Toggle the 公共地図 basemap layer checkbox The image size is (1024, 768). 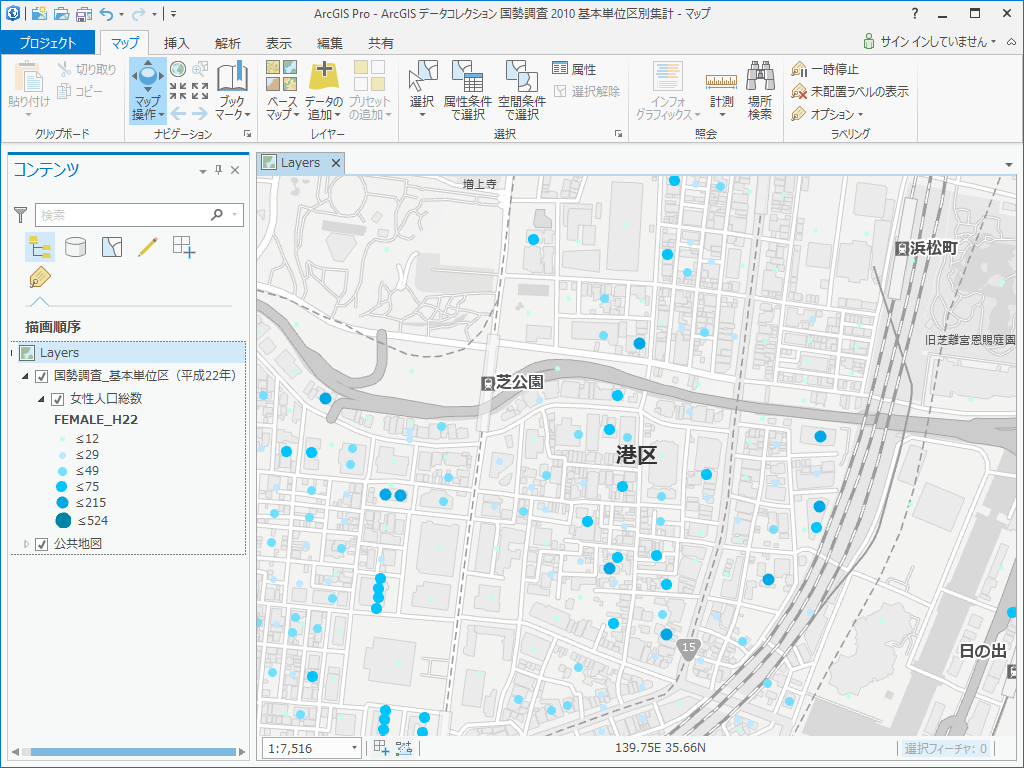coord(42,544)
